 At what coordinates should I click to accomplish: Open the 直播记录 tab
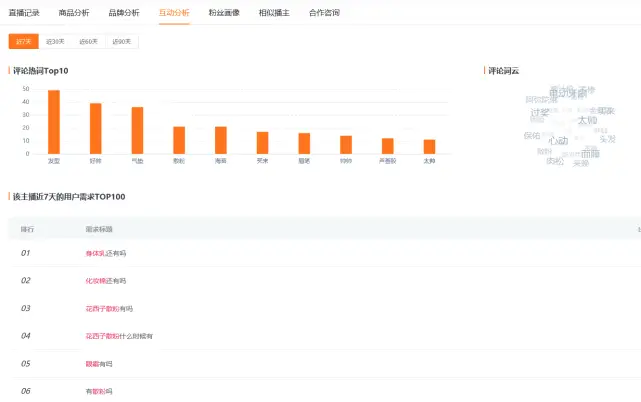coord(24,13)
